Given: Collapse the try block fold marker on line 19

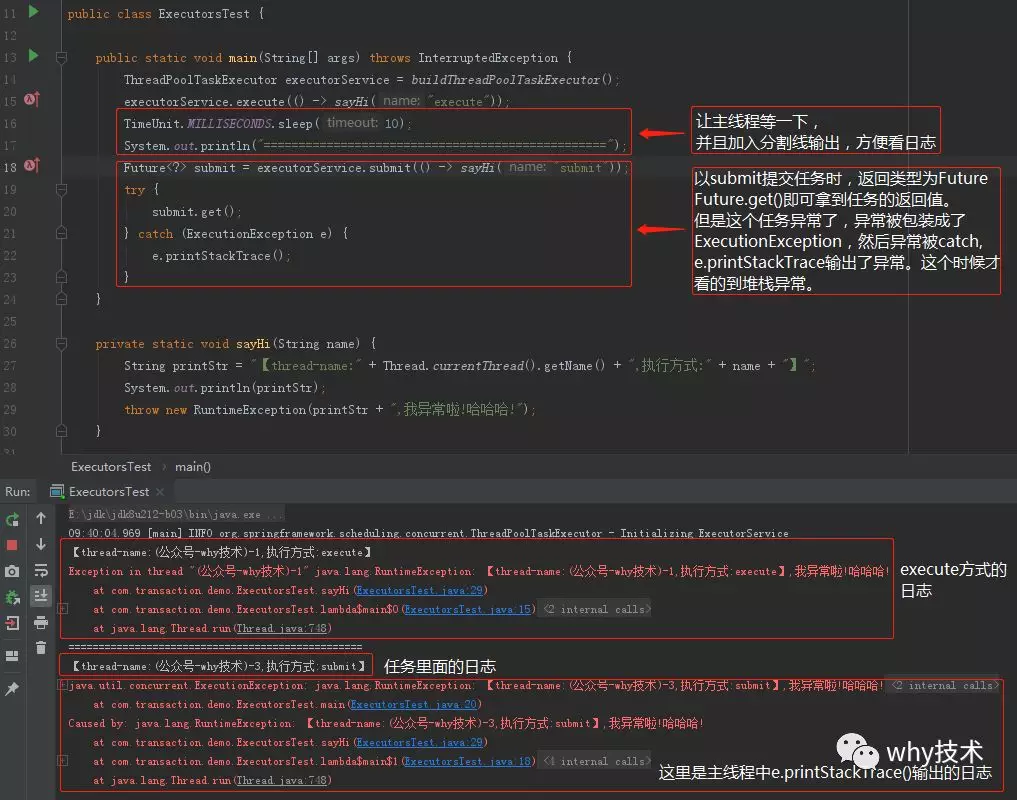Looking at the screenshot, I should (62, 189).
